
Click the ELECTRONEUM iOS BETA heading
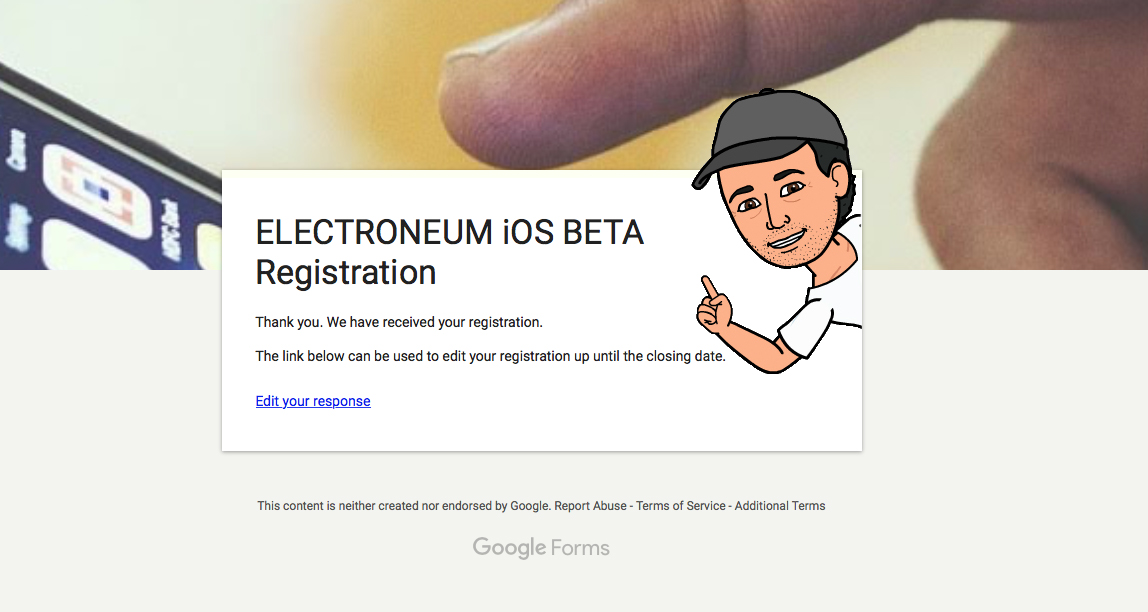449,233
